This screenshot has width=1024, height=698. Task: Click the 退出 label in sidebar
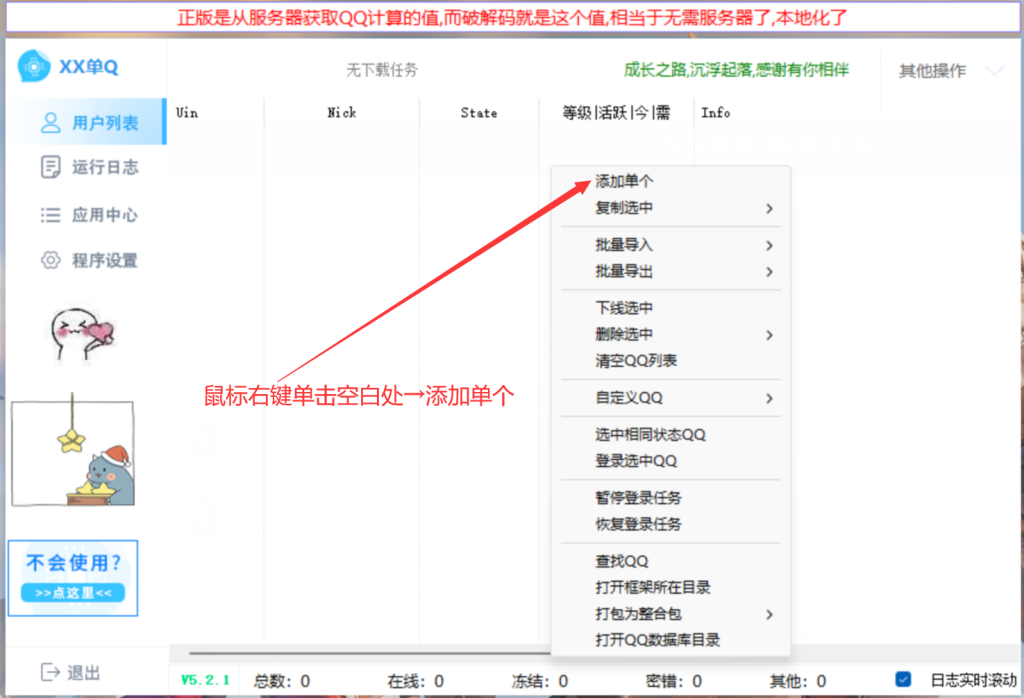(x=84, y=673)
